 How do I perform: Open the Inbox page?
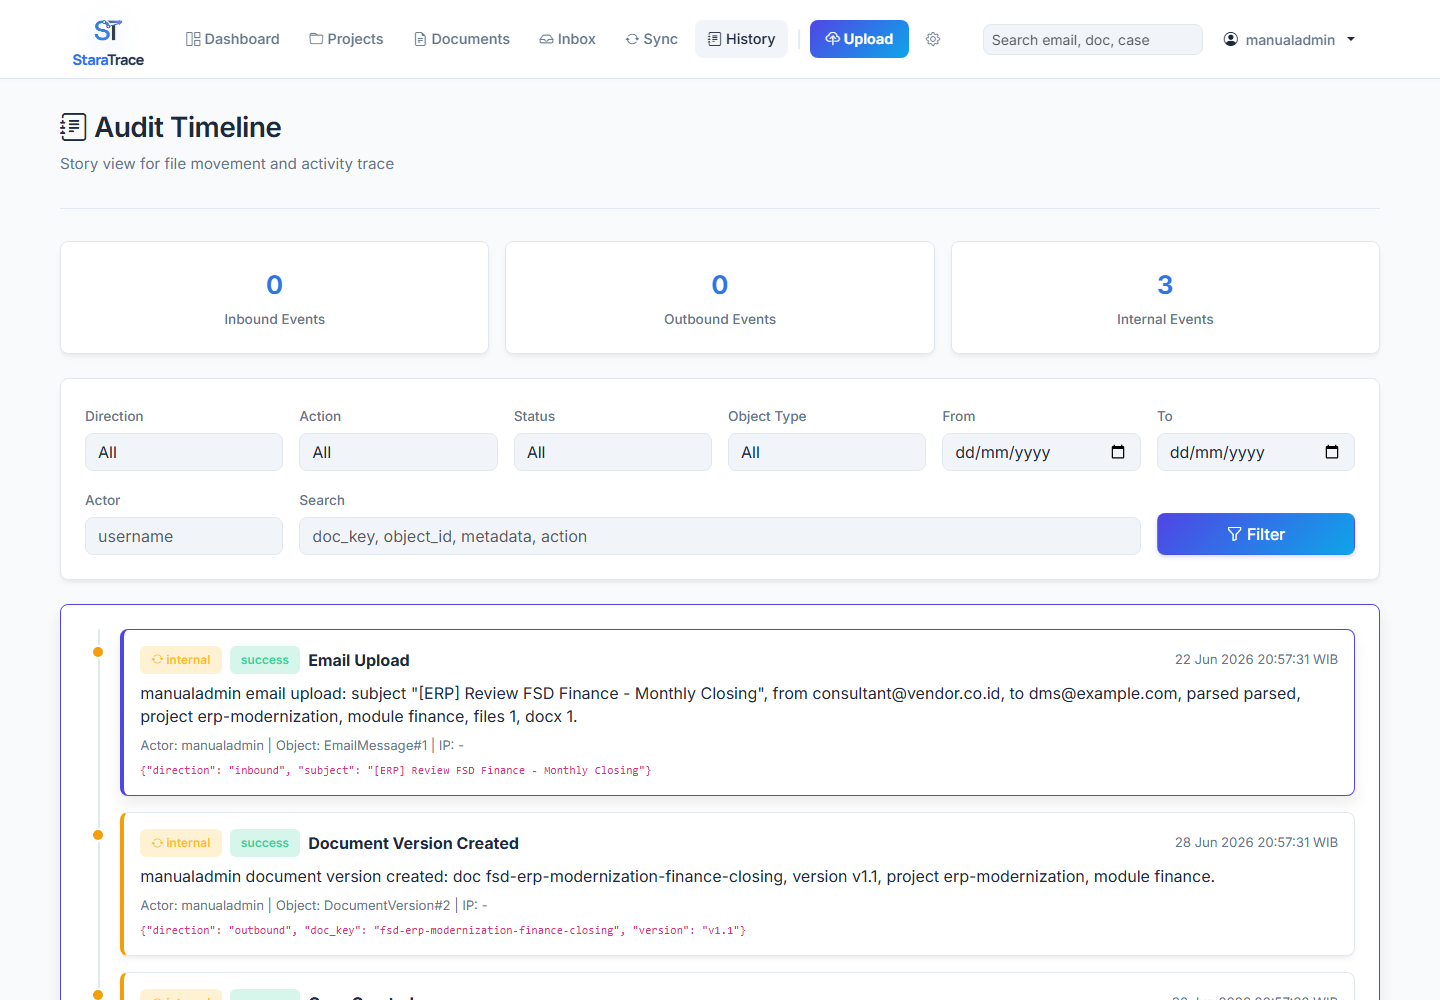567,39
